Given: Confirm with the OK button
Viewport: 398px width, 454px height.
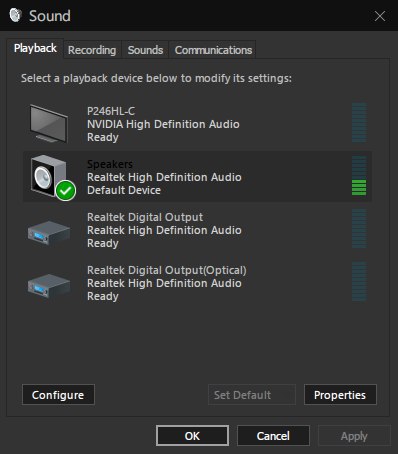Looking at the screenshot, I should click(192, 436).
